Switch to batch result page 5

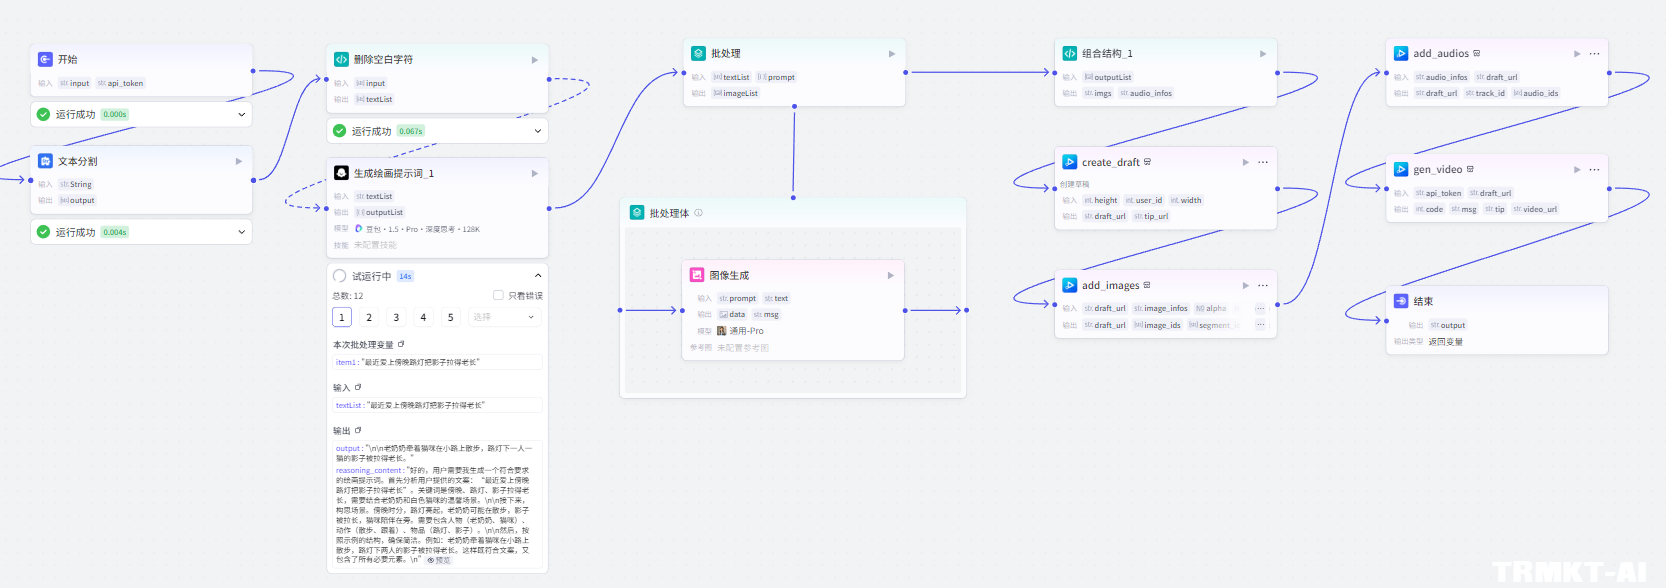point(450,317)
